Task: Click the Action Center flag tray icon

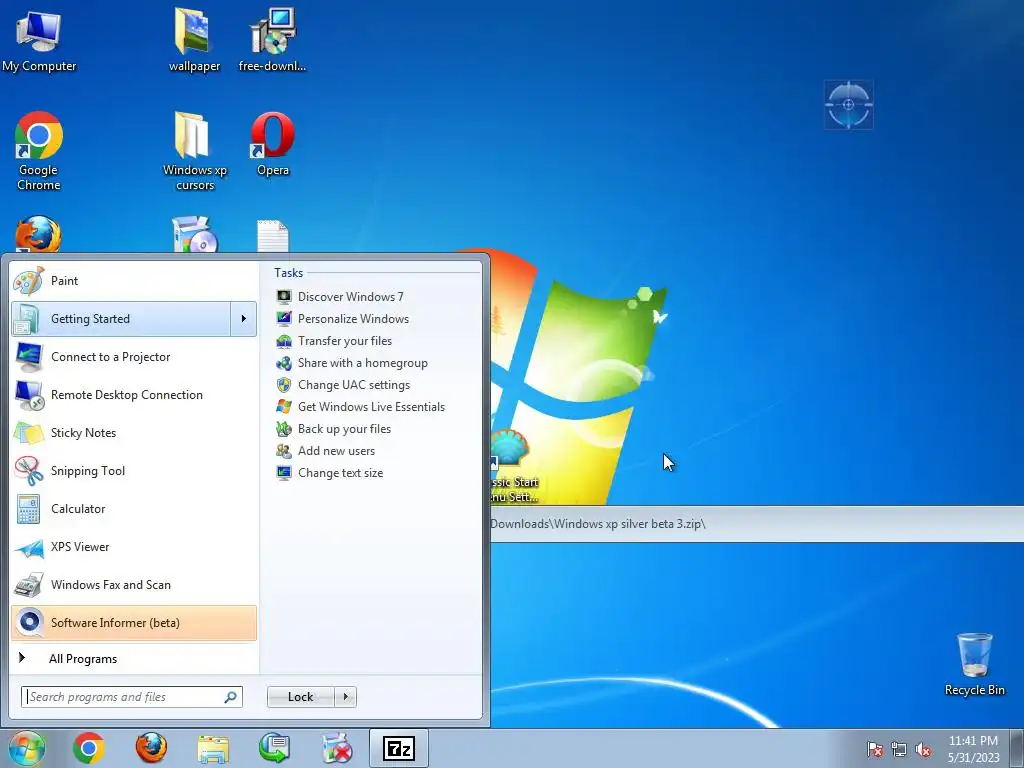Action: 874,749
